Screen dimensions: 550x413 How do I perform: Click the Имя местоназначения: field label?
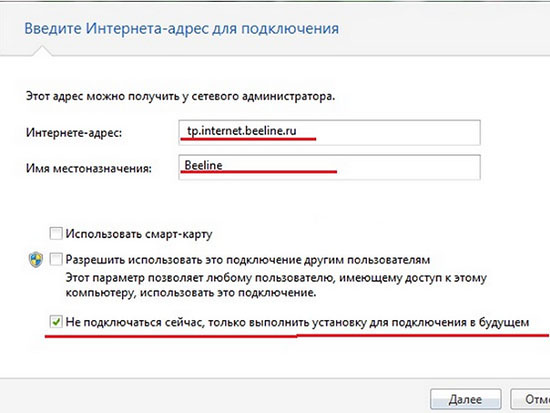[89, 168]
